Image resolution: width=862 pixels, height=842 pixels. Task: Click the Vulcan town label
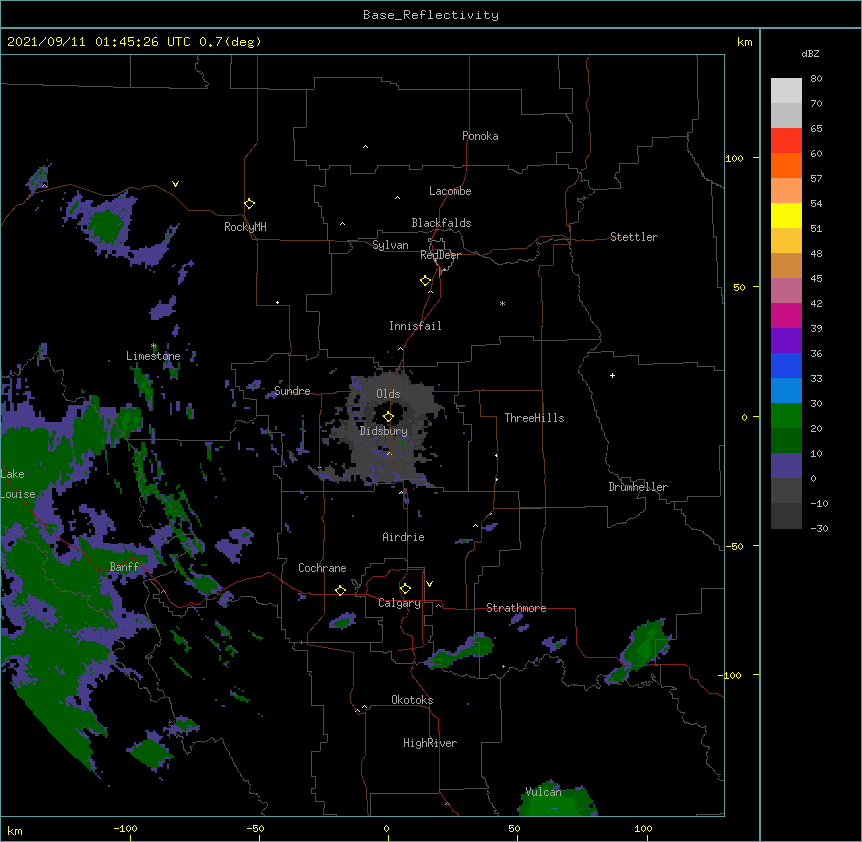[x=543, y=792]
